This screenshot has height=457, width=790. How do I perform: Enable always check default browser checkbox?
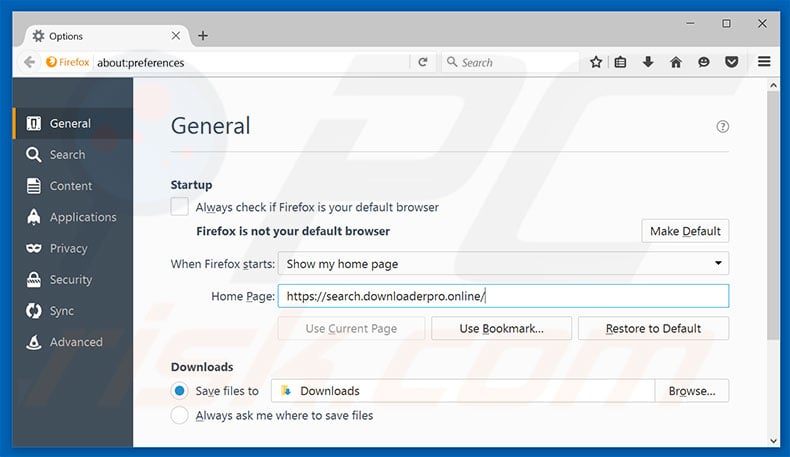pyautogui.click(x=179, y=207)
